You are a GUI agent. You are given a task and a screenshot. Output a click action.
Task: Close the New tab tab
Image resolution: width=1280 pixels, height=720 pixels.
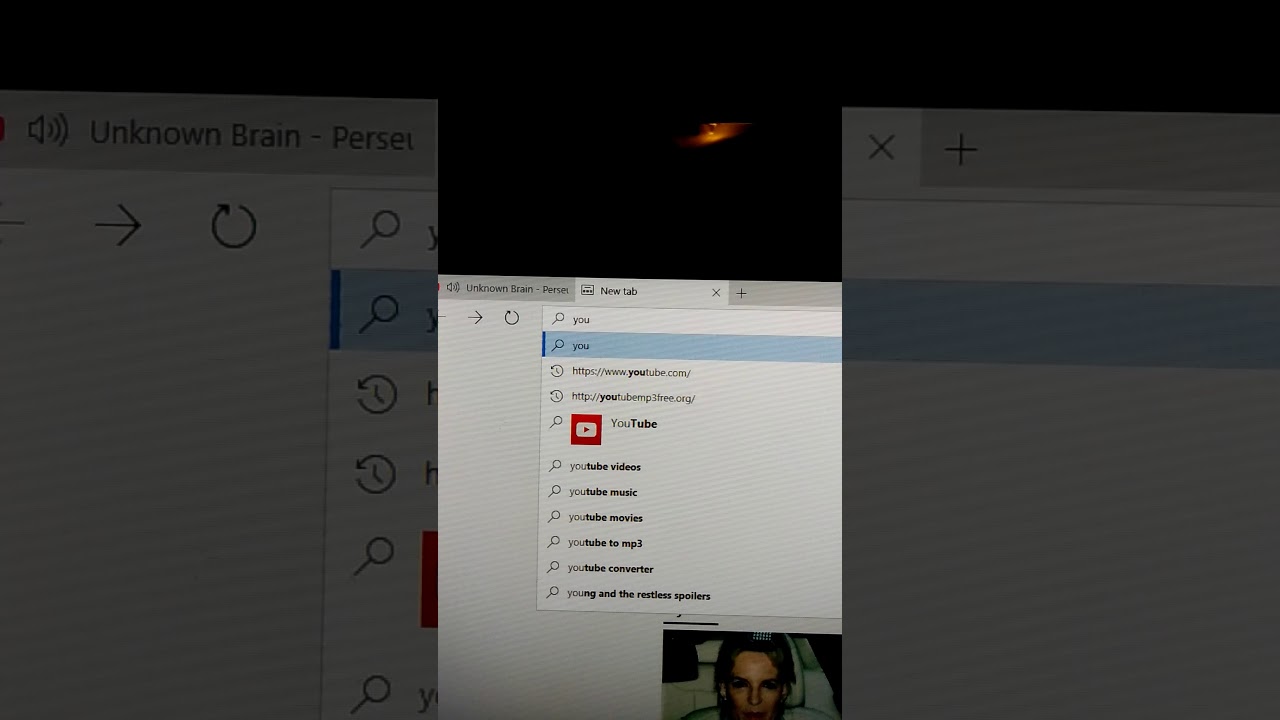tap(716, 293)
